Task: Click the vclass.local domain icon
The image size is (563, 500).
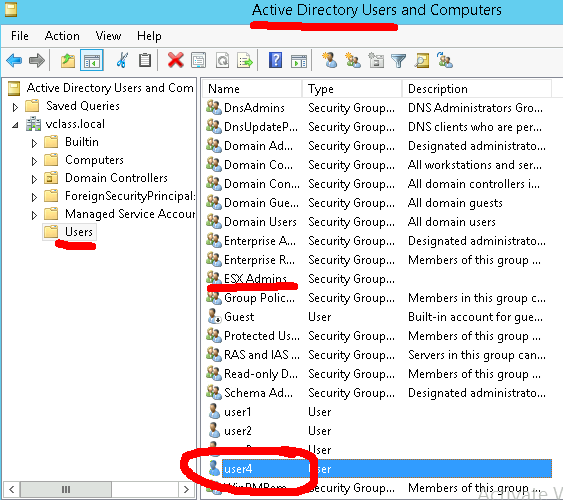Action: (x=33, y=124)
